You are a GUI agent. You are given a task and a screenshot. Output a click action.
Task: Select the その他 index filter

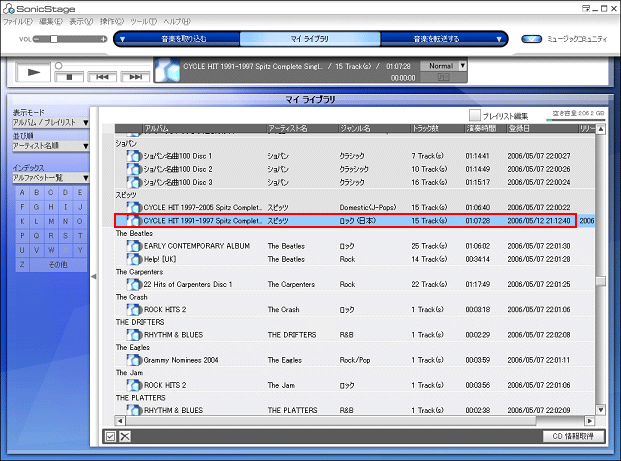pyautogui.click(x=58, y=264)
